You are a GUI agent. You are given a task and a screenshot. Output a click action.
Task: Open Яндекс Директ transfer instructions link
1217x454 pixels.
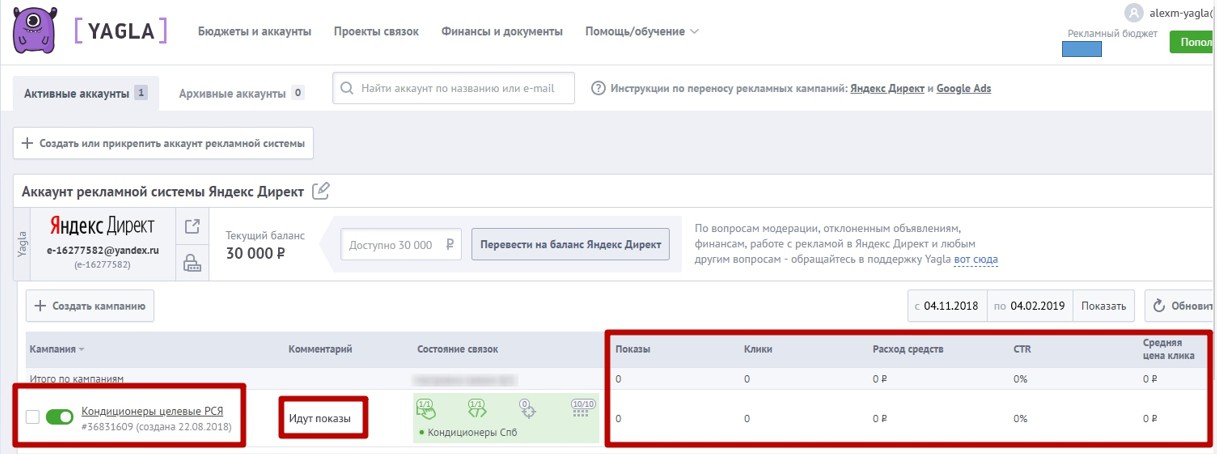coord(887,89)
